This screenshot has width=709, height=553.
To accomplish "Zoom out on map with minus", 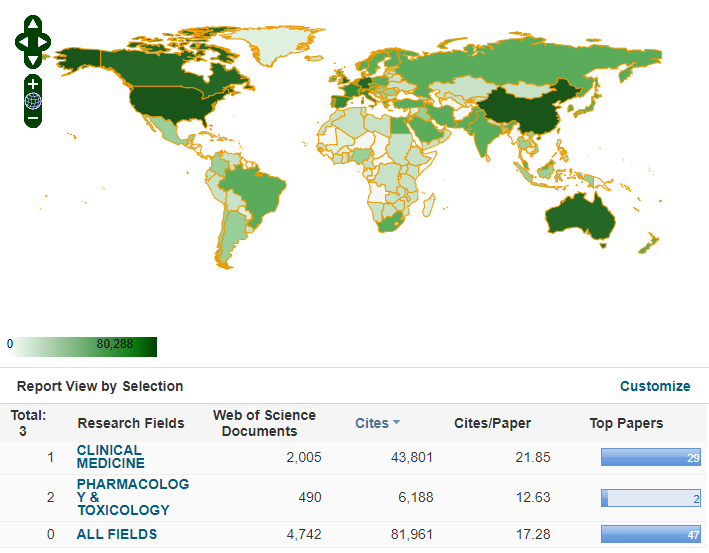I will 33,119.
